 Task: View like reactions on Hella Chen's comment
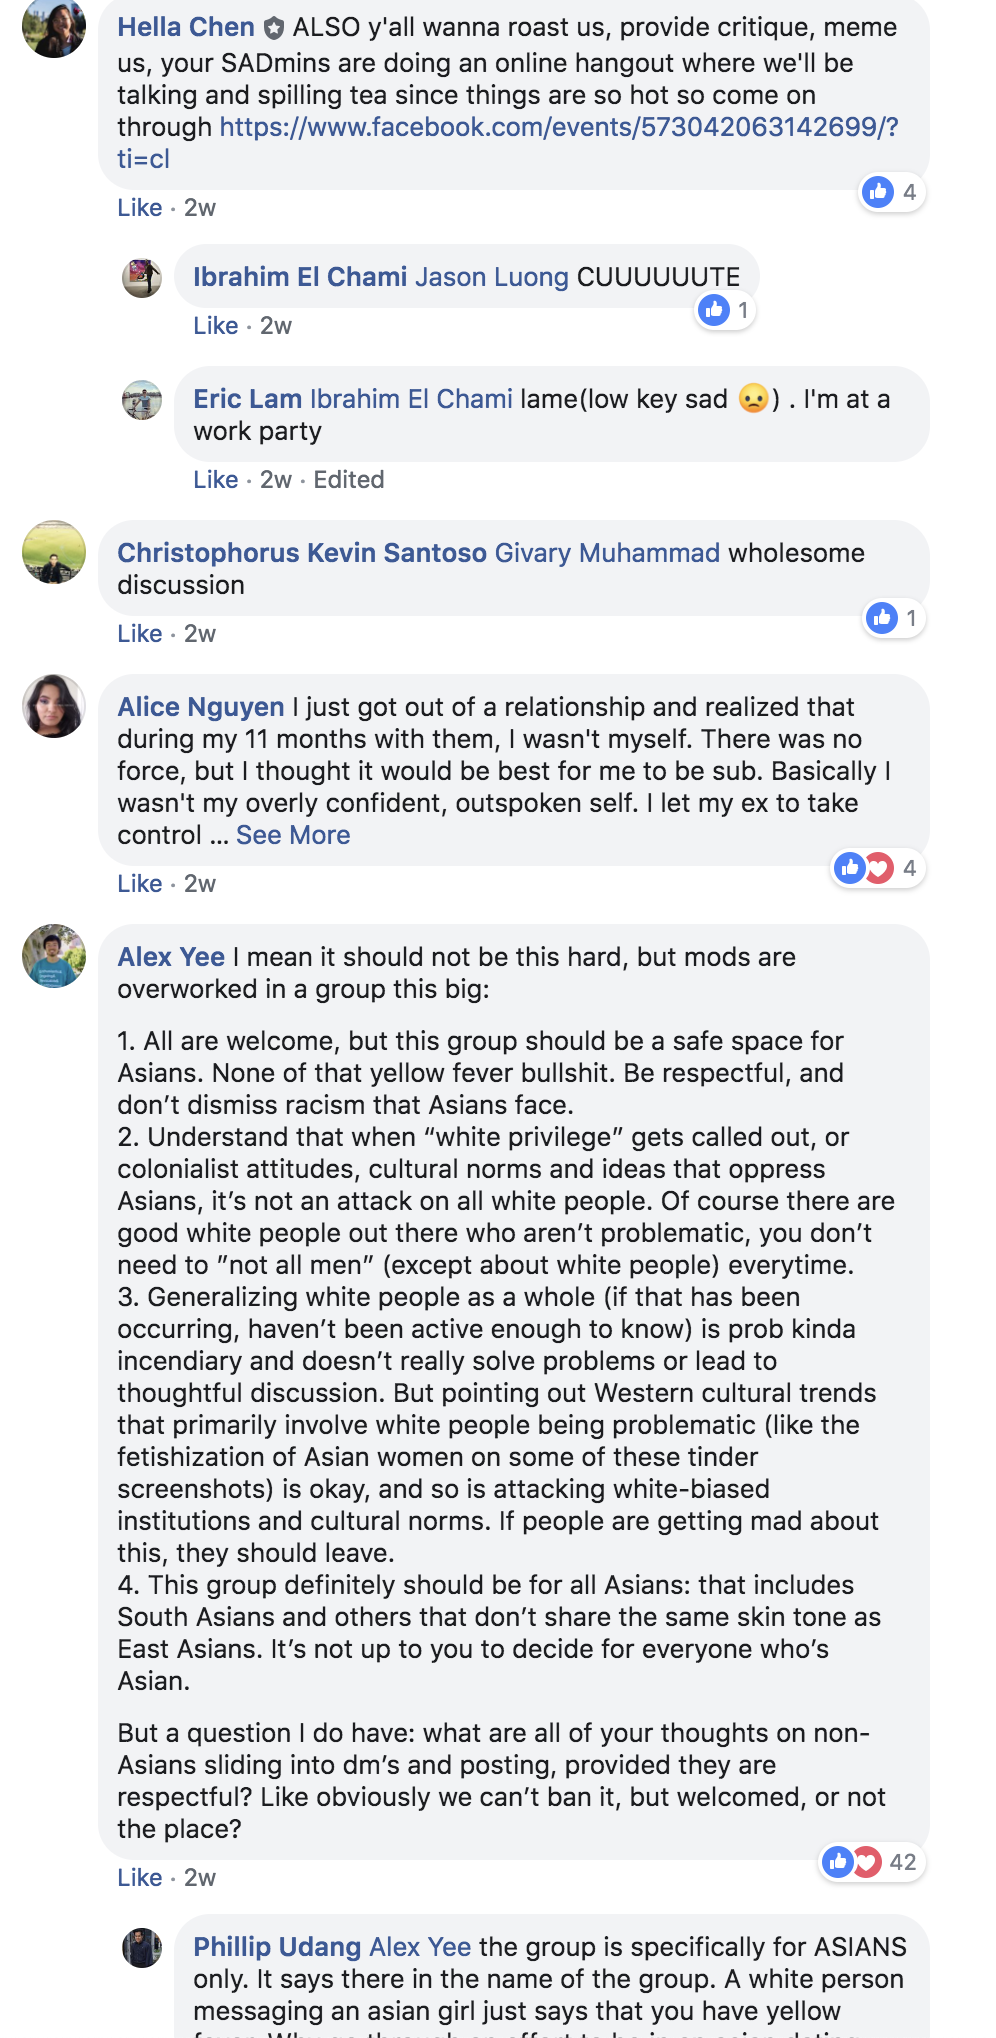click(892, 192)
